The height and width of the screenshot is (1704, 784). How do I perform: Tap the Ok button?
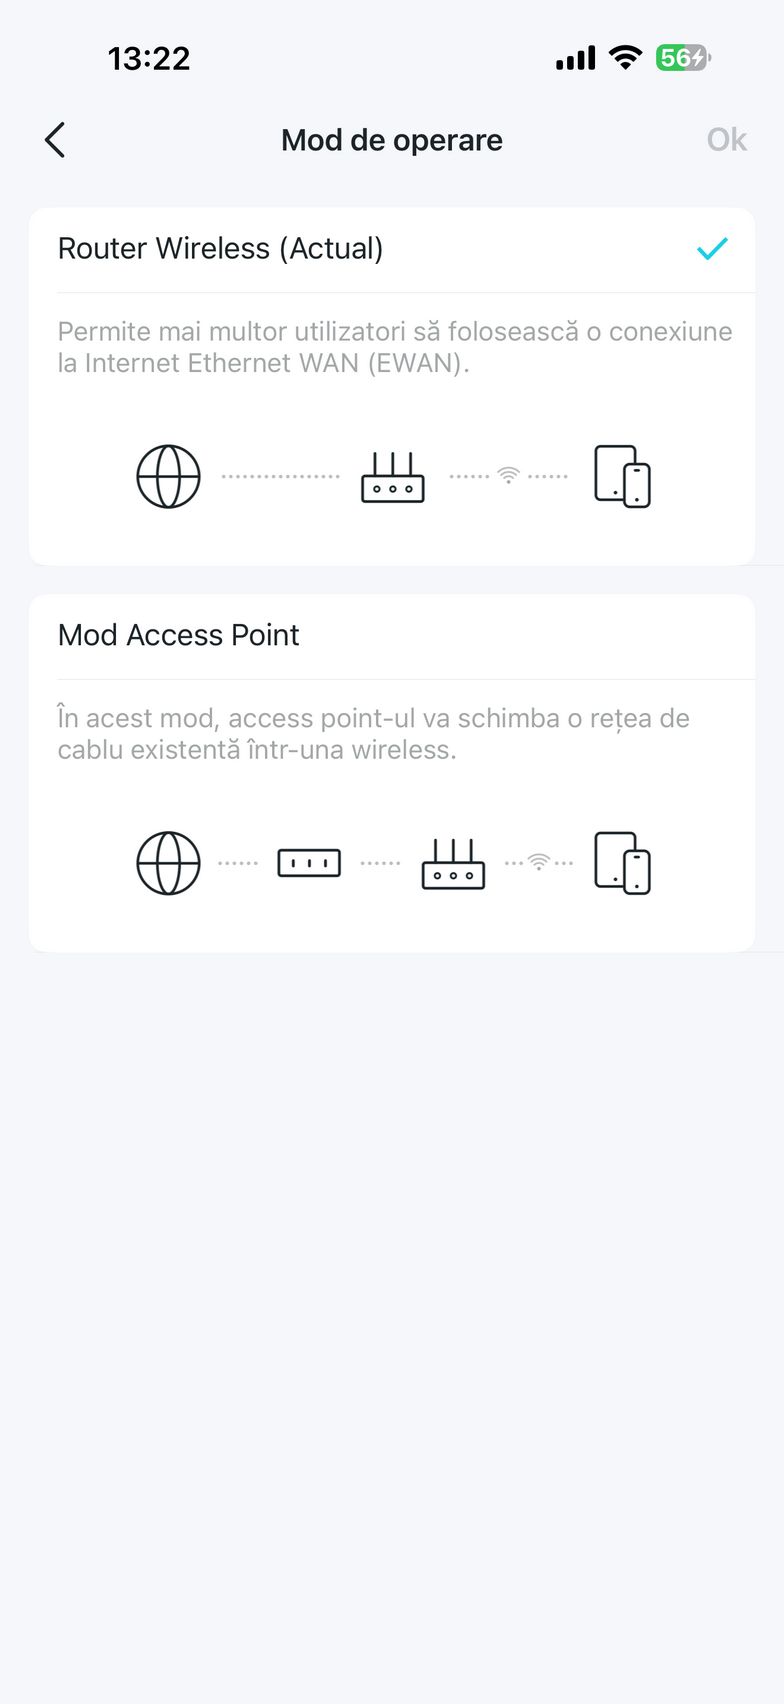726,140
